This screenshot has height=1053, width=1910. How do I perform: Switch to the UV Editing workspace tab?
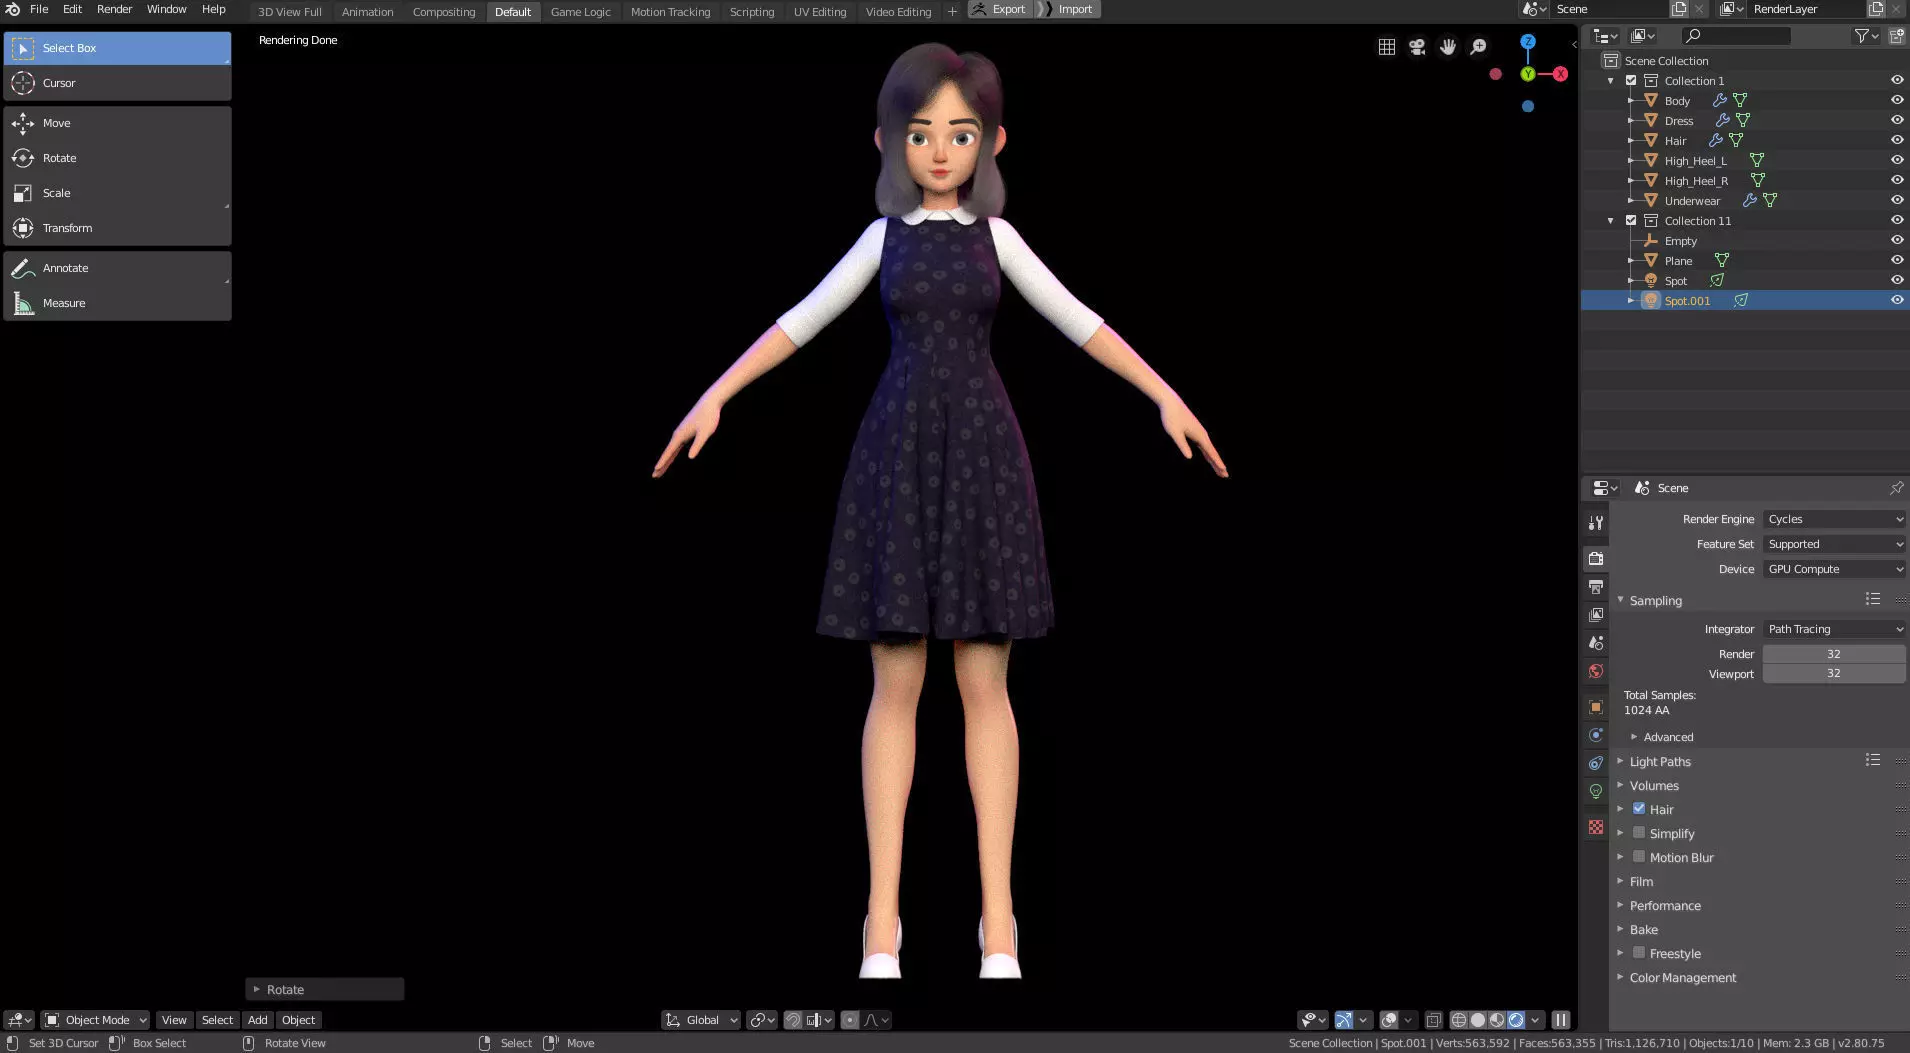[x=819, y=12]
